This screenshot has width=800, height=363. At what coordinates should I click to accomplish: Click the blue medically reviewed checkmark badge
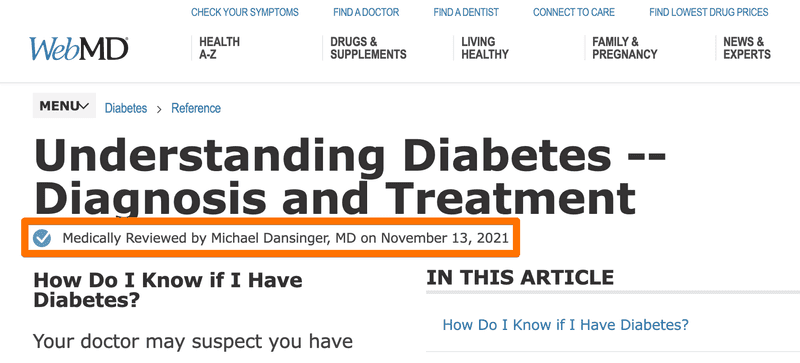pos(42,238)
